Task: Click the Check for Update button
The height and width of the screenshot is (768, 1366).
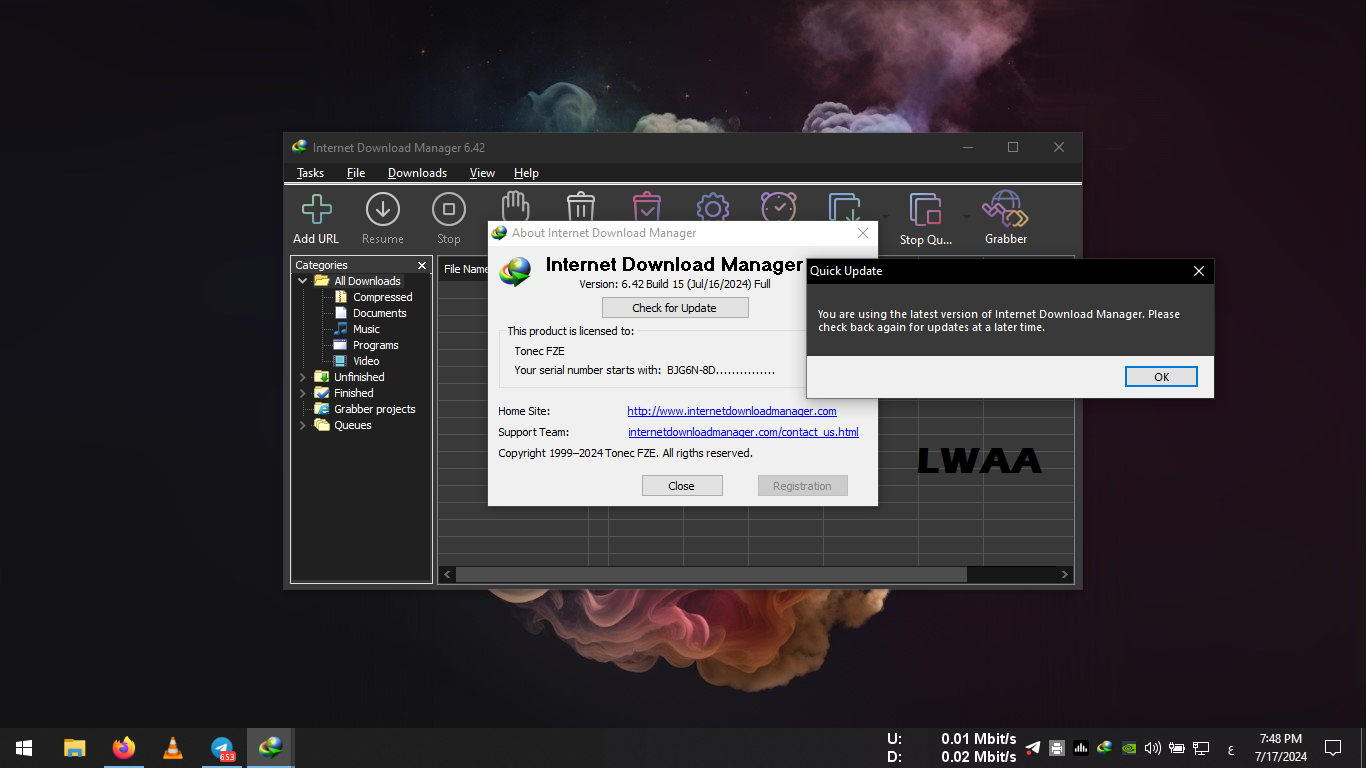Action: coord(675,308)
